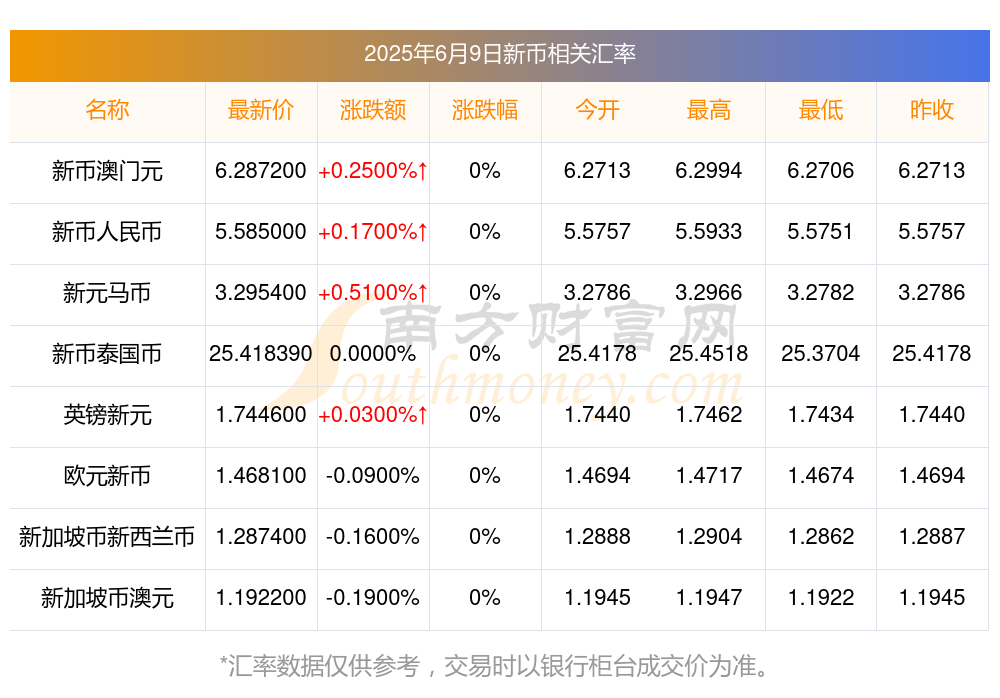Click the 涨跌幅 column header

point(485,110)
